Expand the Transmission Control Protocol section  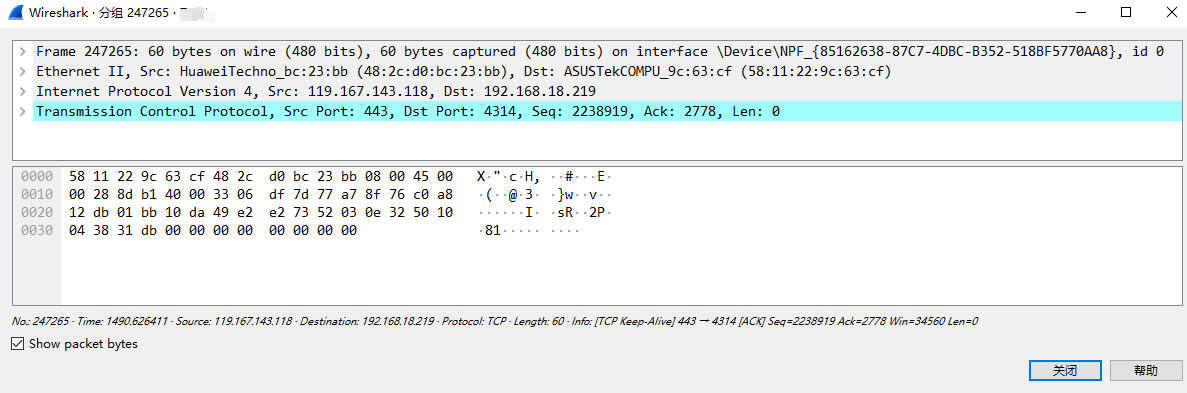pyautogui.click(x=23, y=112)
